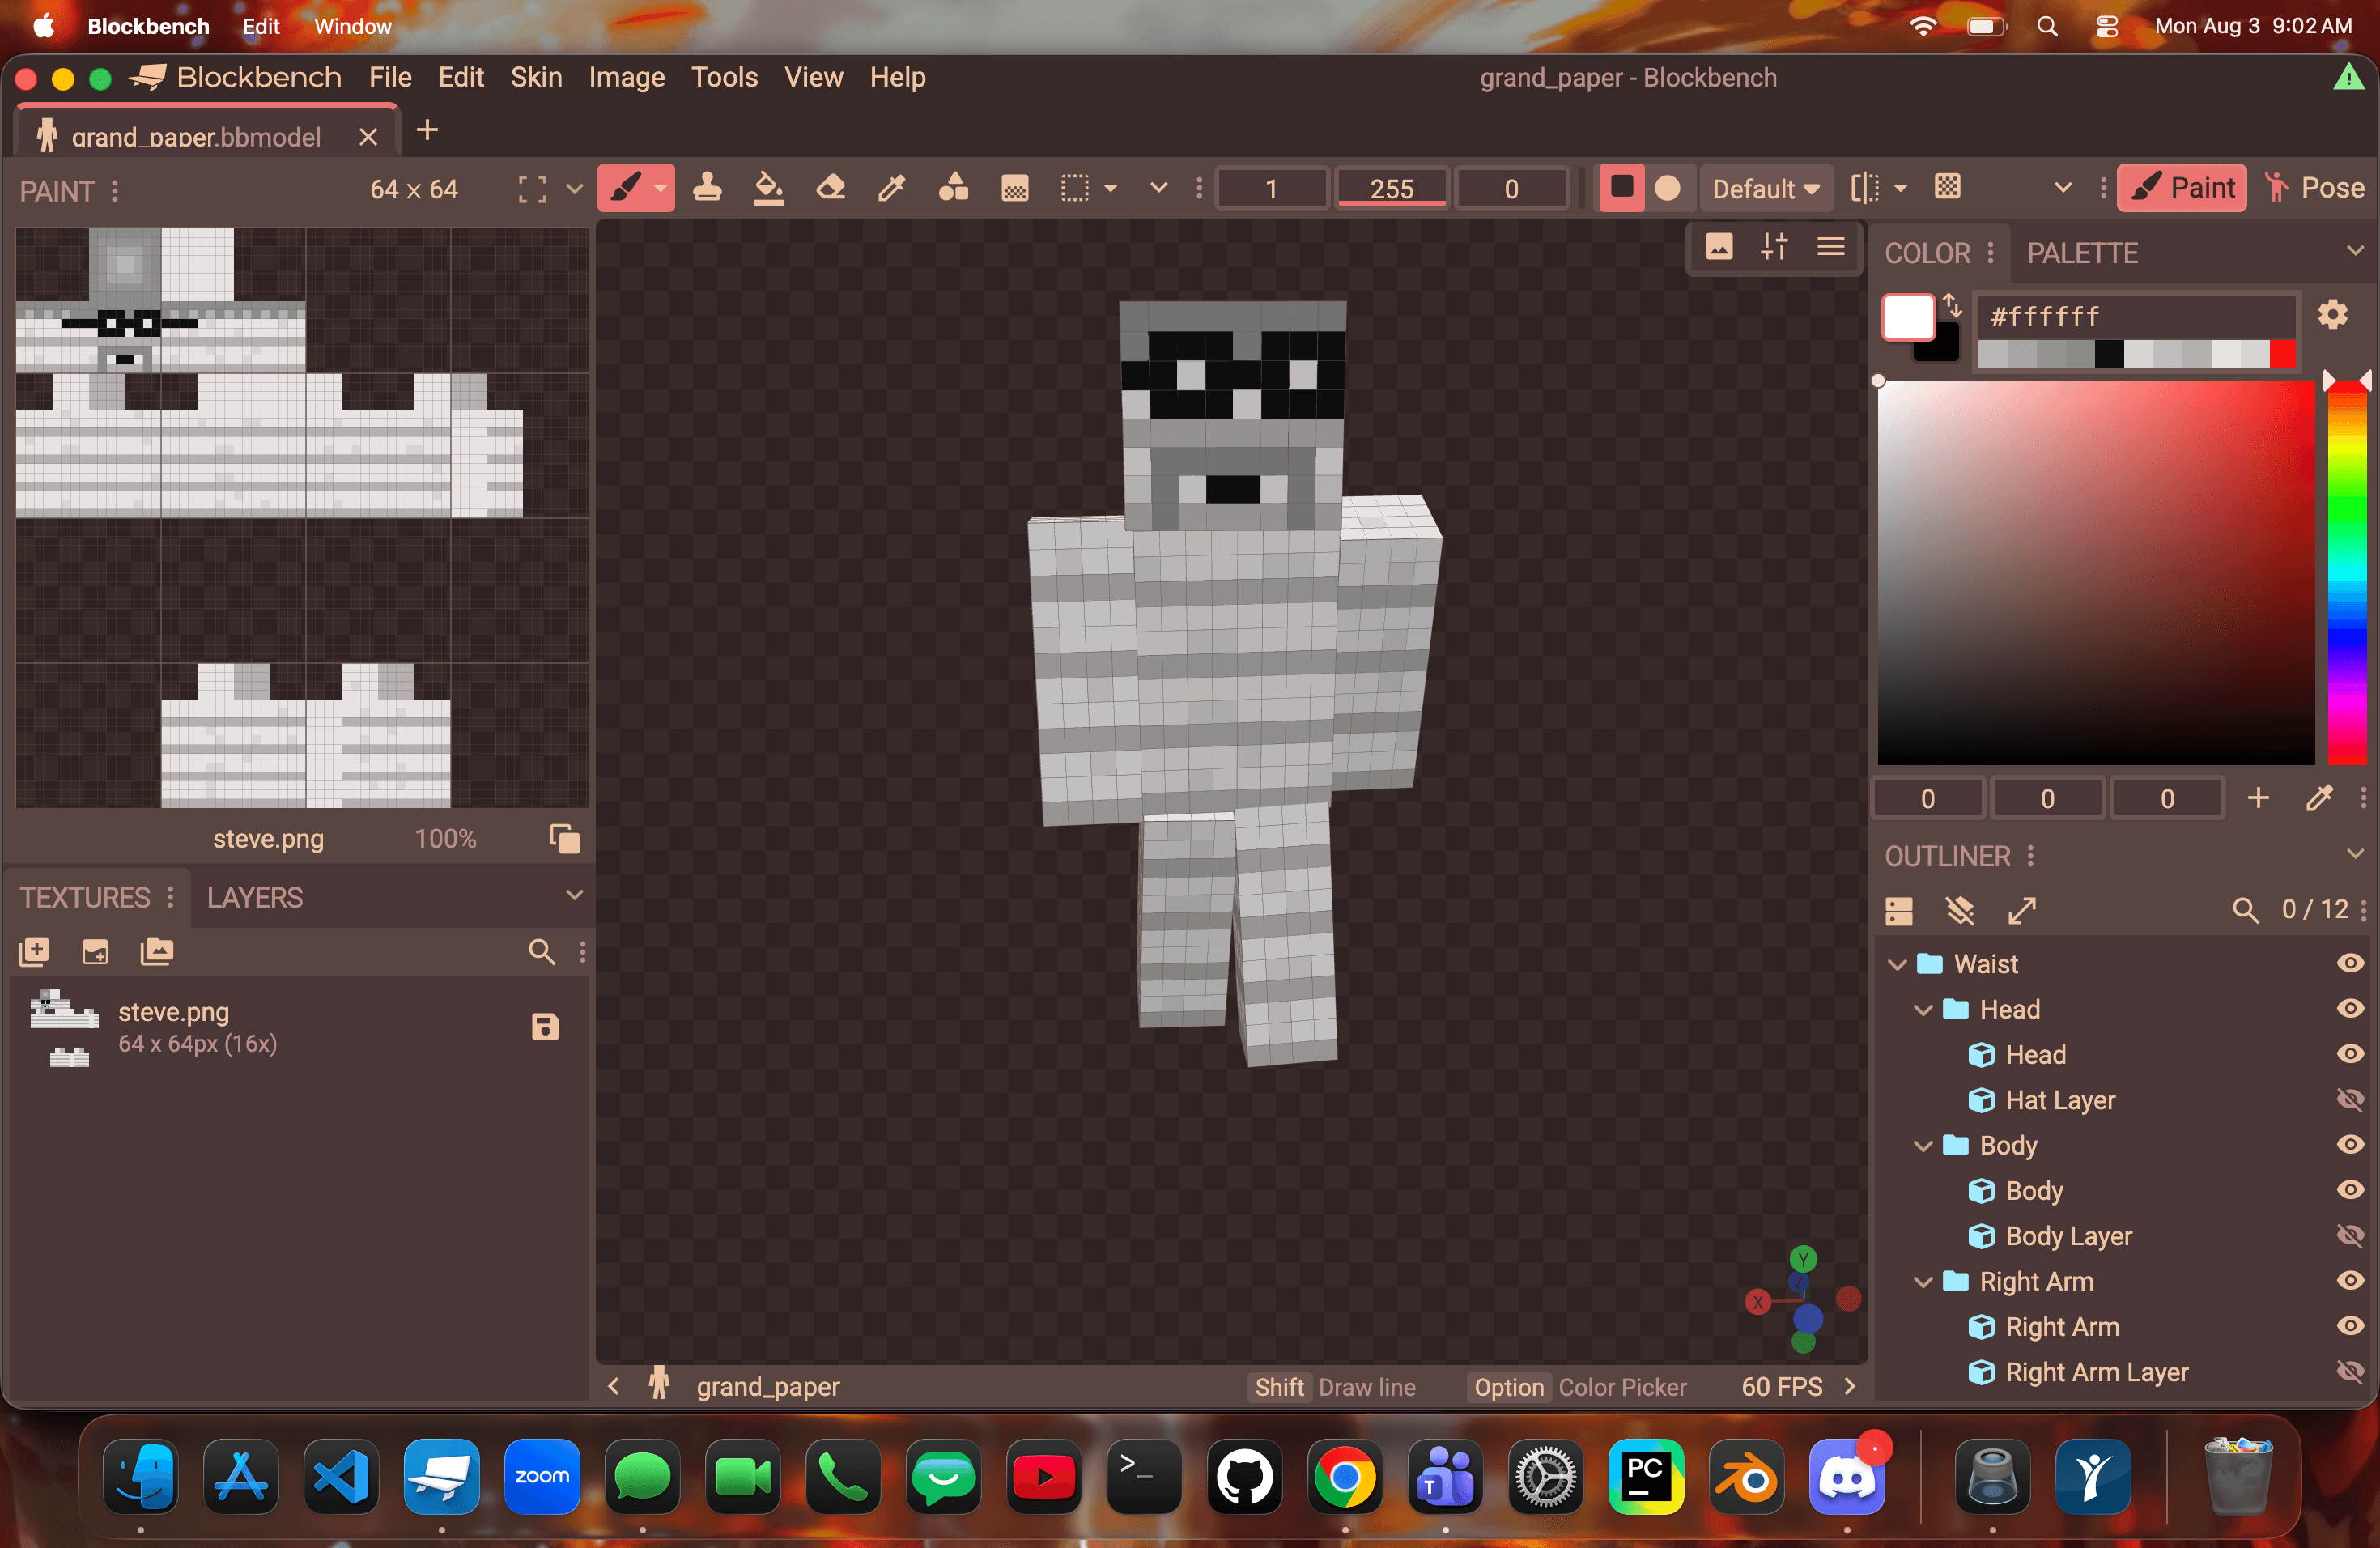Screen dimensions: 2380x1548
Task: Select the Copy Brush stamp tool
Action: pyautogui.click(x=707, y=188)
